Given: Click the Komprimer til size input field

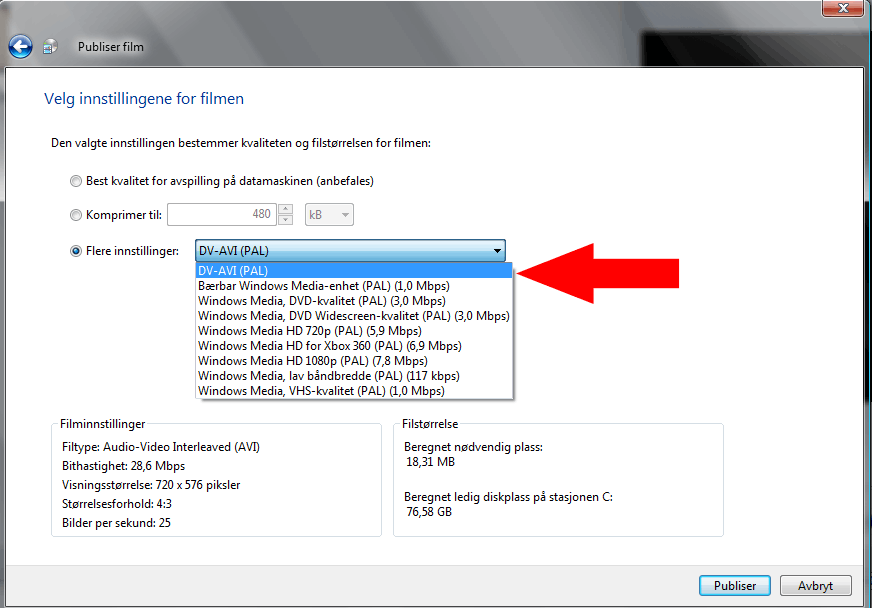Looking at the screenshot, I should coord(222,215).
